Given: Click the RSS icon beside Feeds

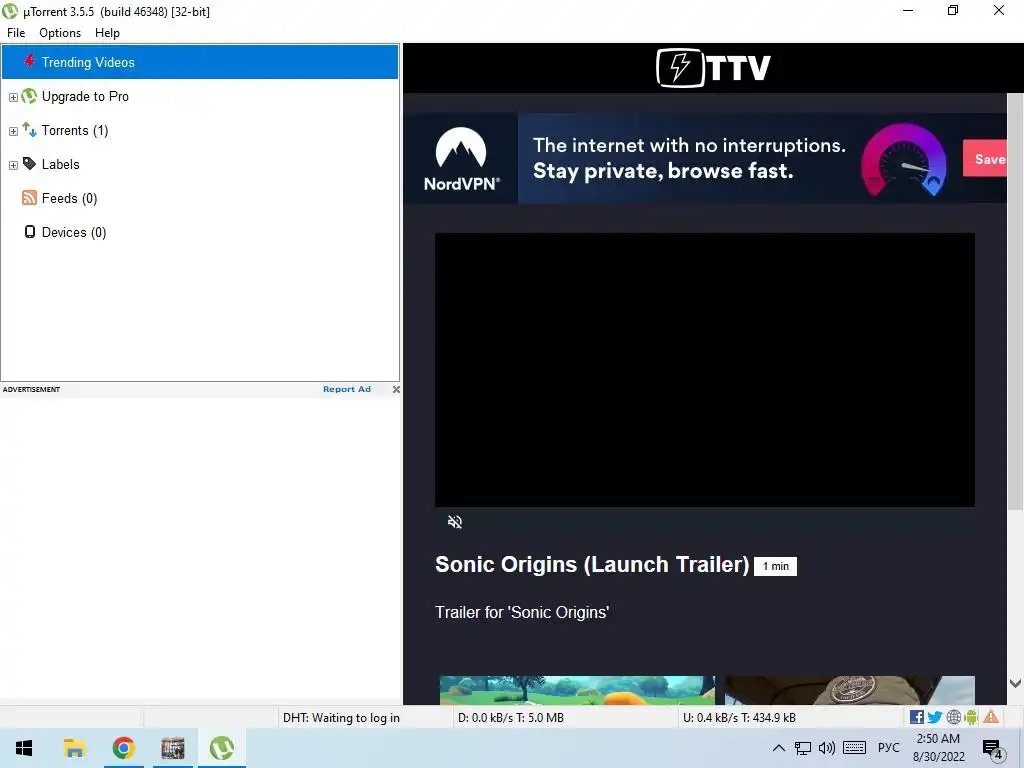Looking at the screenshot, I should pos(29,197).
